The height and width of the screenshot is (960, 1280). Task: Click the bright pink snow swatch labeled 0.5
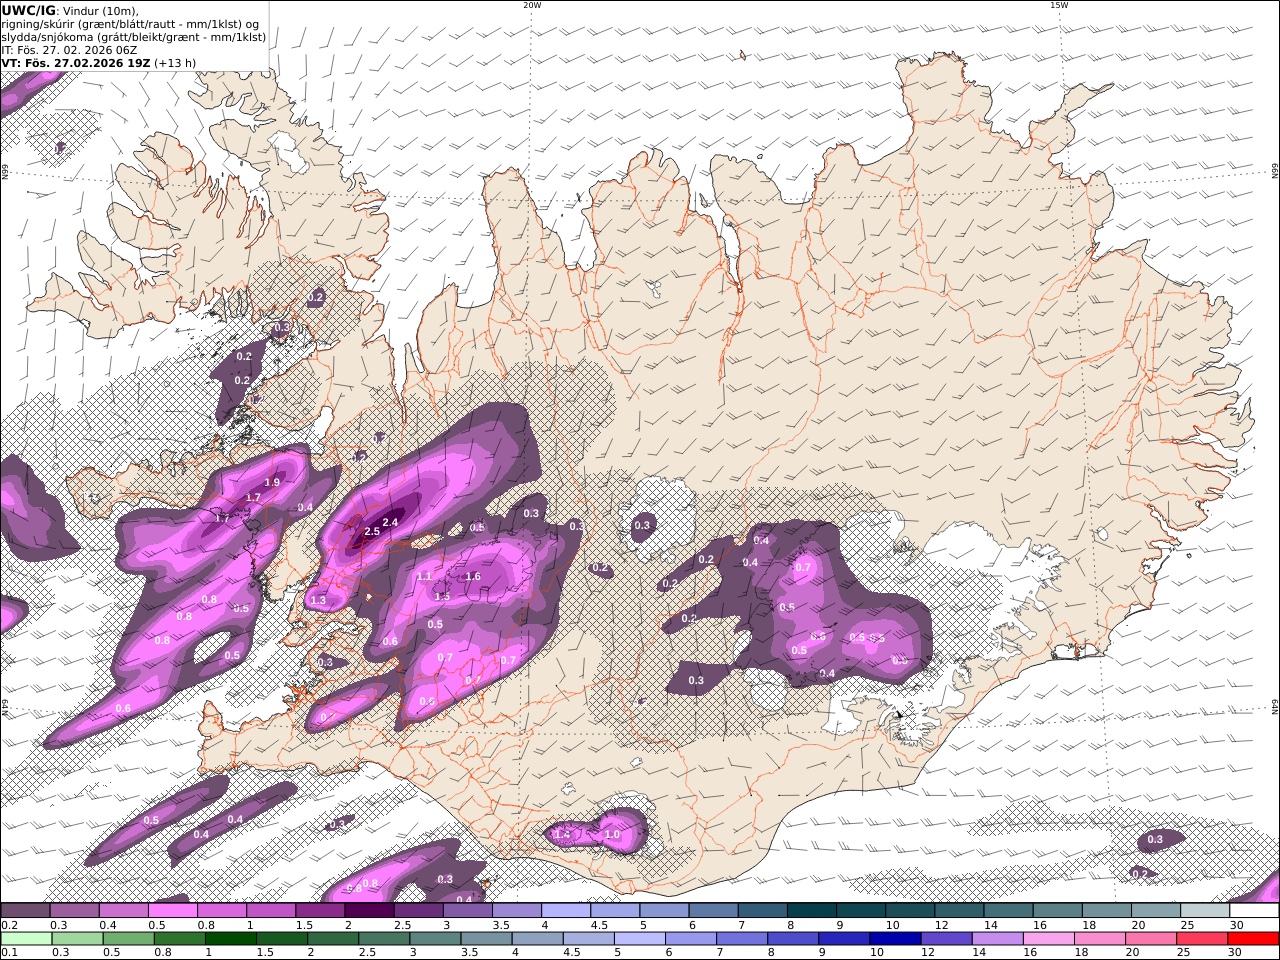pyautogui.click(x=172, y=911)
